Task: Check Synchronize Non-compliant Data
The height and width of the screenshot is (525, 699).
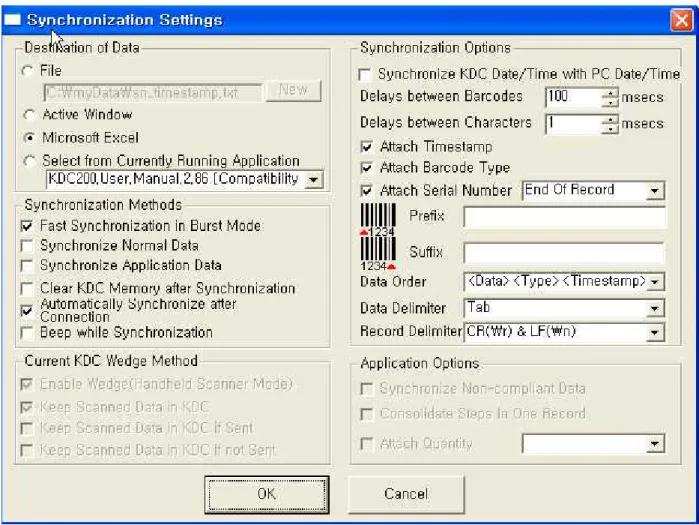Action: tap(366, 389)
